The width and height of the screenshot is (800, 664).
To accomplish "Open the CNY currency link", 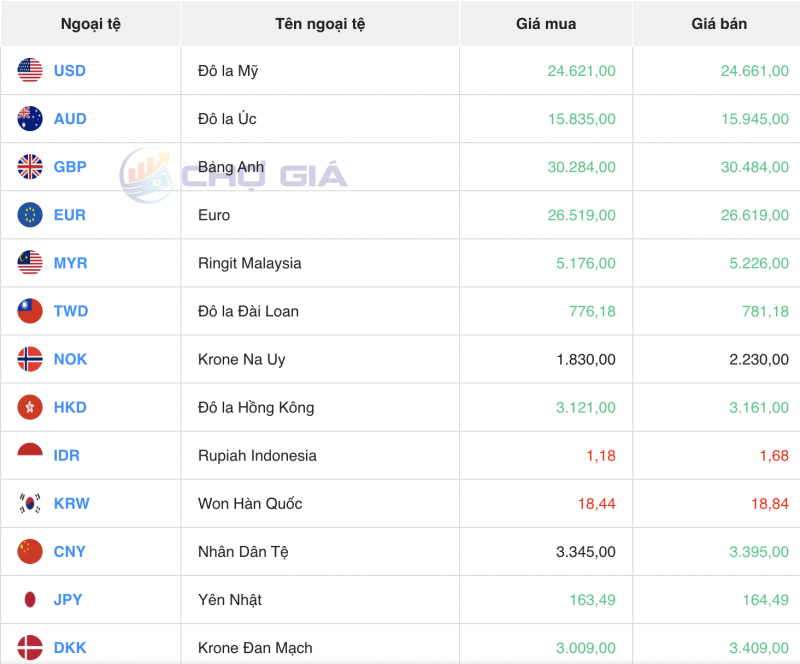I will (x=70, y=551).
